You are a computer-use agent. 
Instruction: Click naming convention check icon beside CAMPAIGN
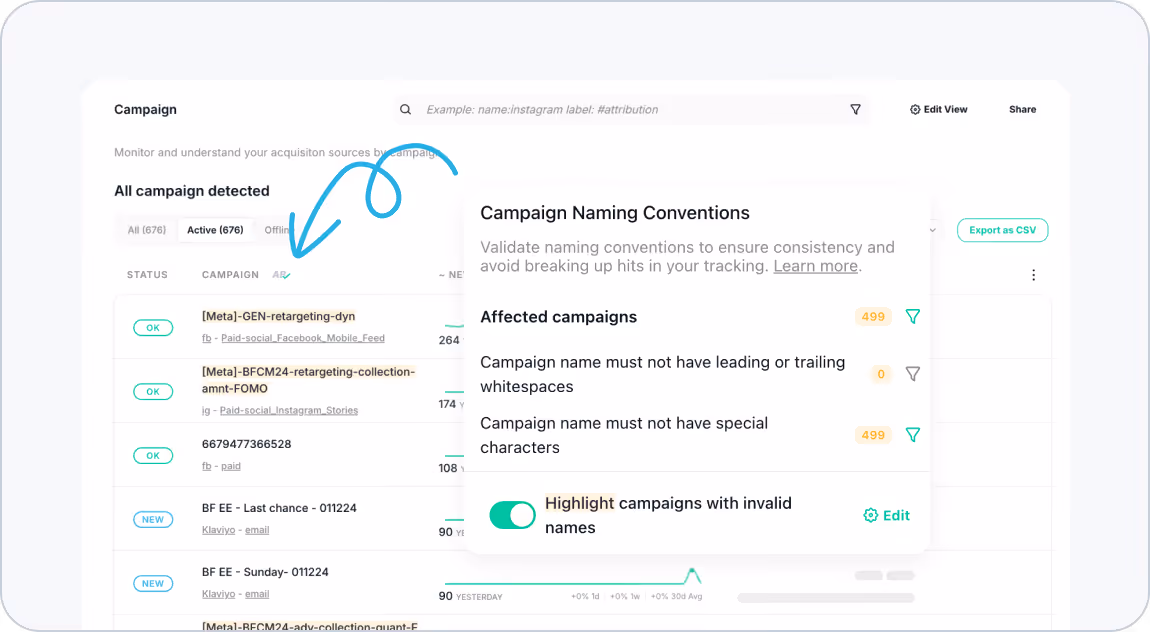pyautogui.click(x=282, y=275)
